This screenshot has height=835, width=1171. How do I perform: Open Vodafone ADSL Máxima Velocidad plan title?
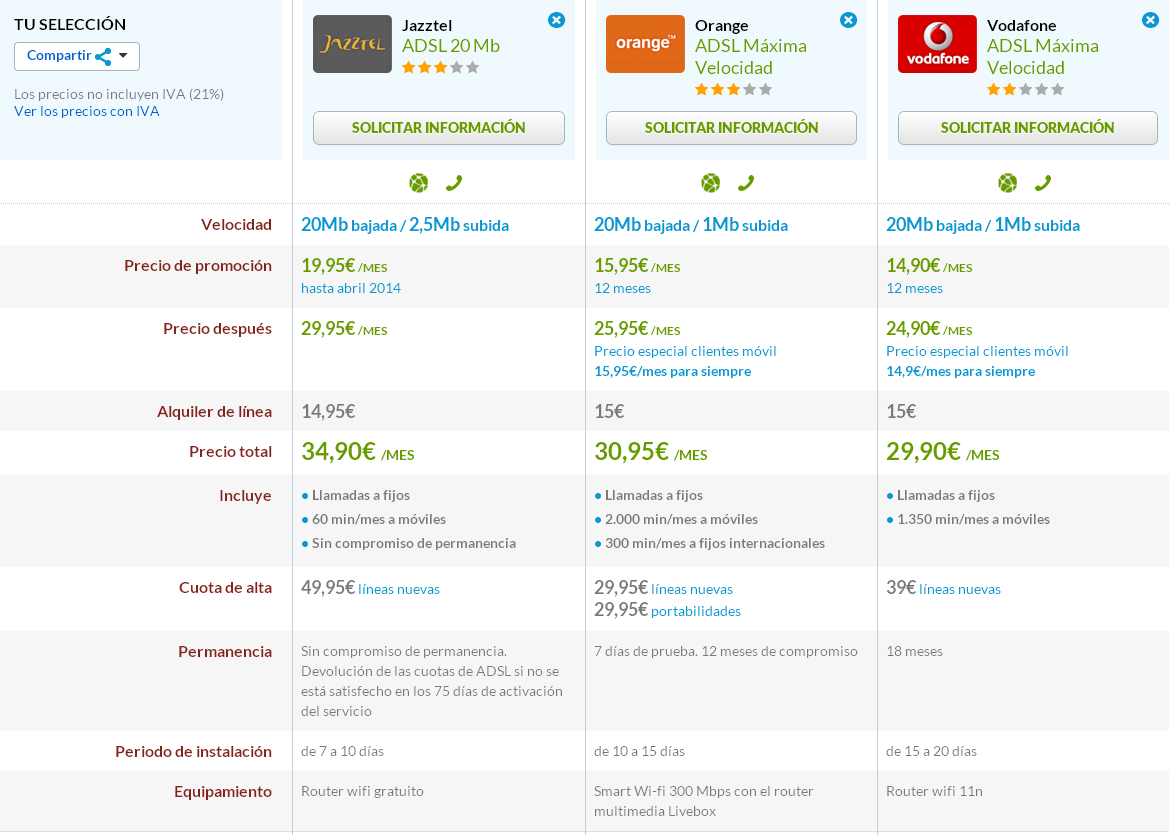pyautogui.click(x=1043, y=57)
